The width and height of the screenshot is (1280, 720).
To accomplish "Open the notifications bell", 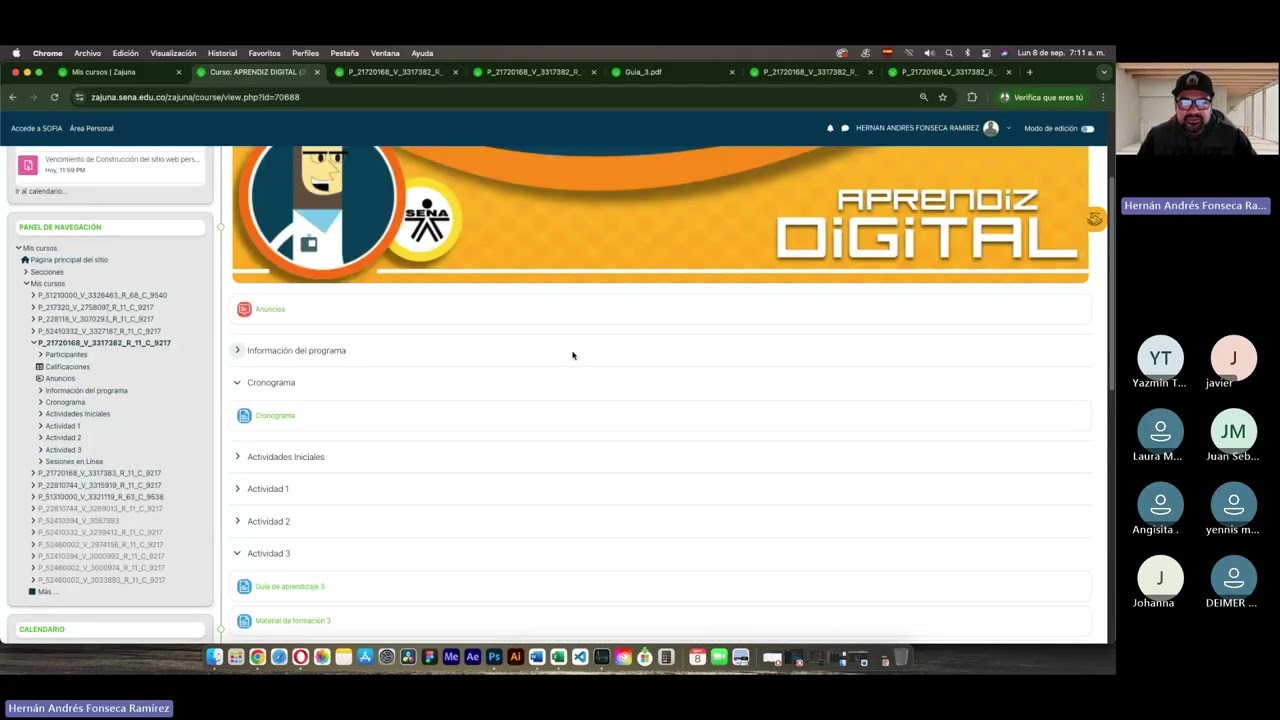I will coord(830,128).
